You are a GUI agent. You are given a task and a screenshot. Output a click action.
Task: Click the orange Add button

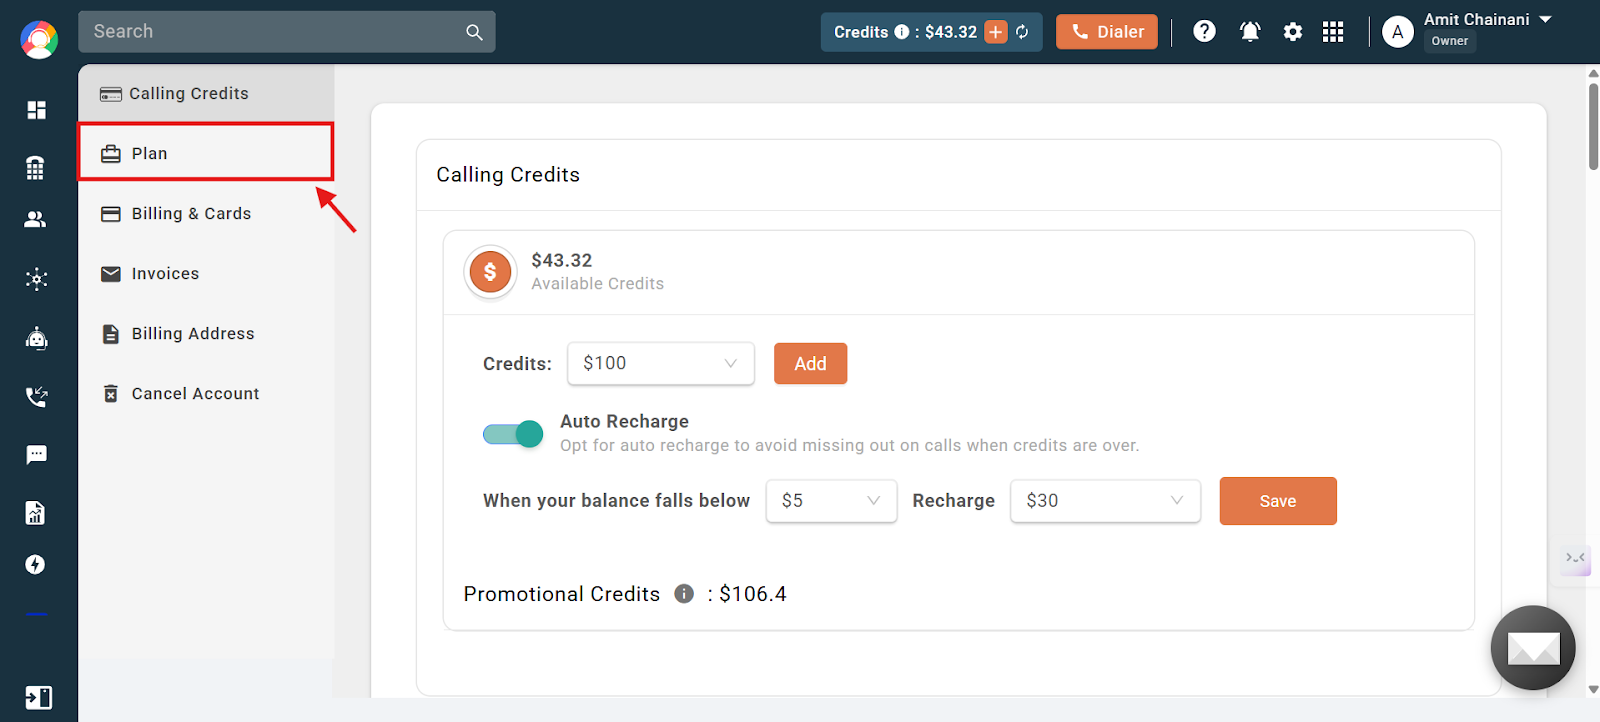pos(810,364)
